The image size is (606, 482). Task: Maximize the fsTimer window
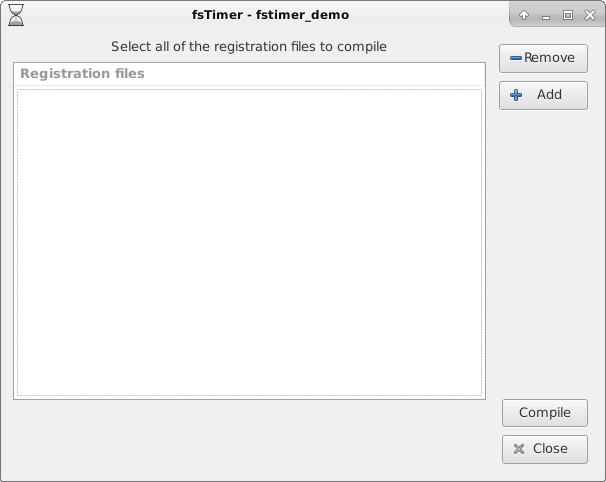pyautogui.click(x=568, y=15)
